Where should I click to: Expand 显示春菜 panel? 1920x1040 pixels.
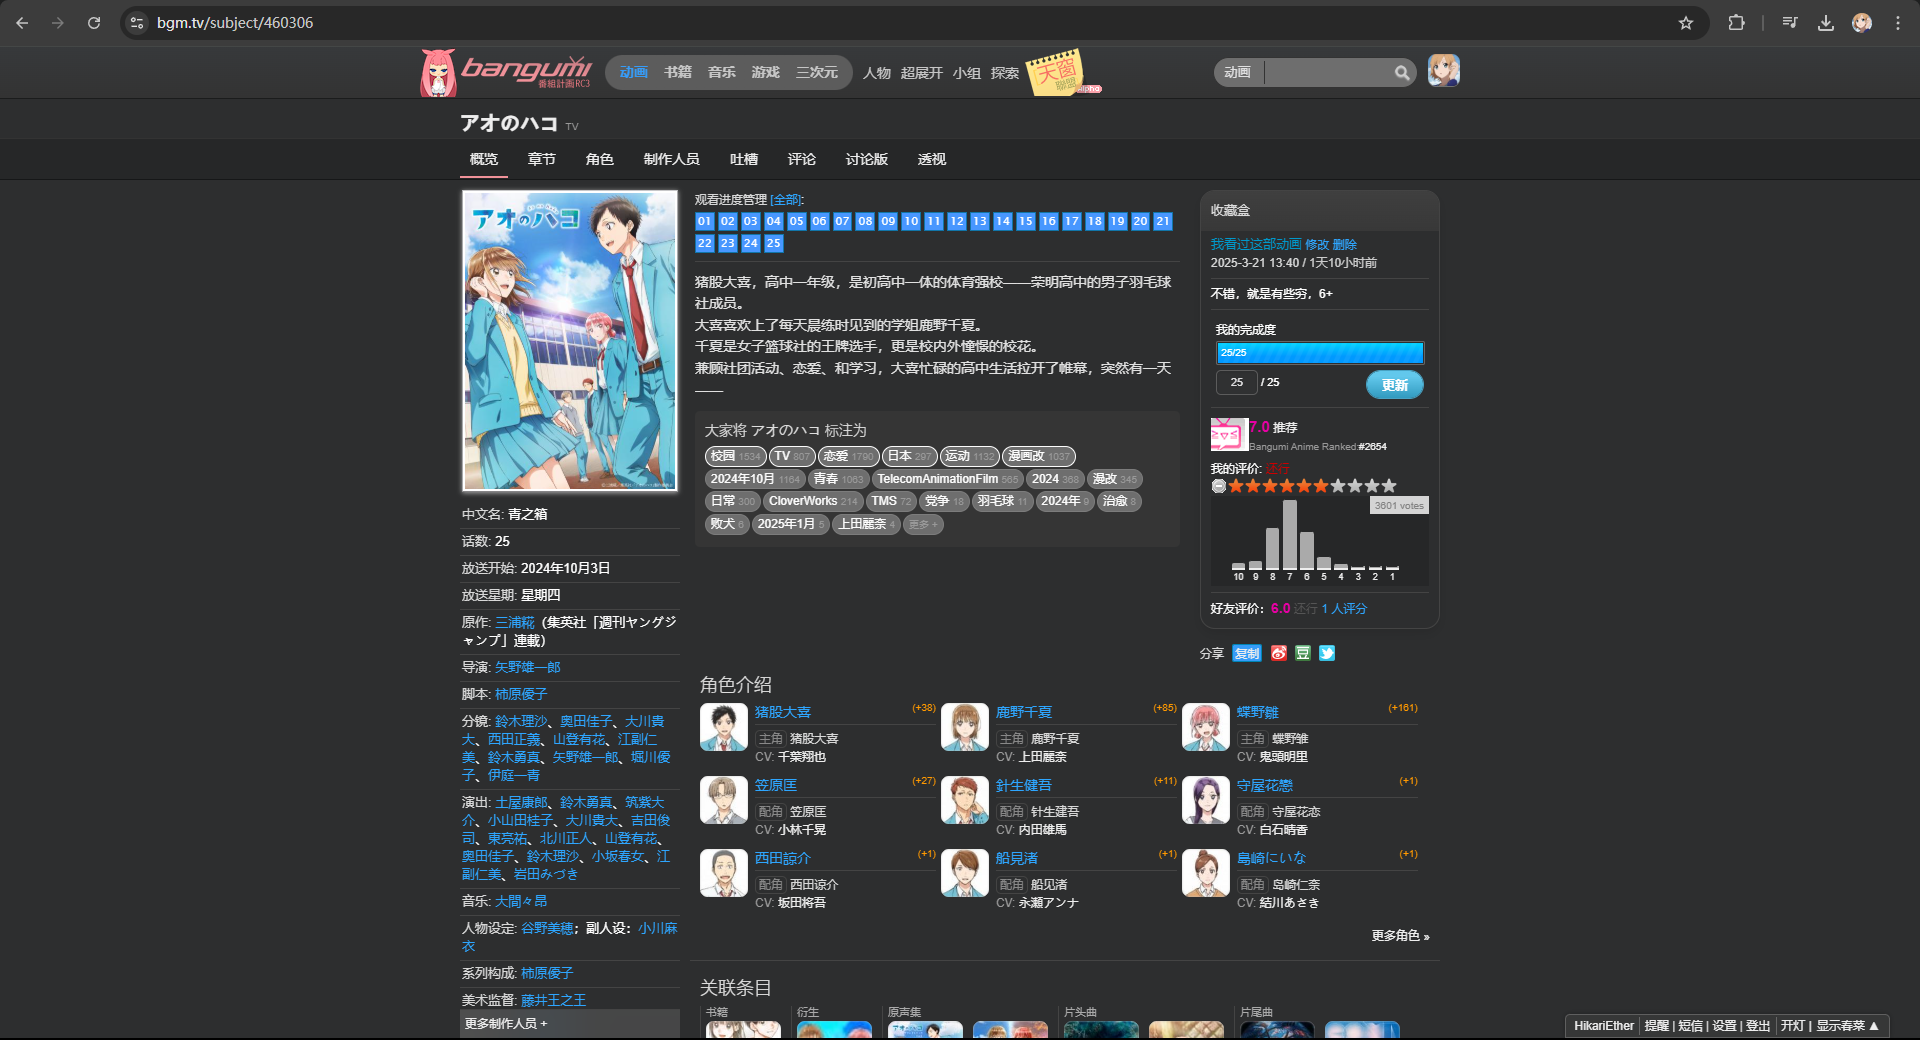1847,1026
